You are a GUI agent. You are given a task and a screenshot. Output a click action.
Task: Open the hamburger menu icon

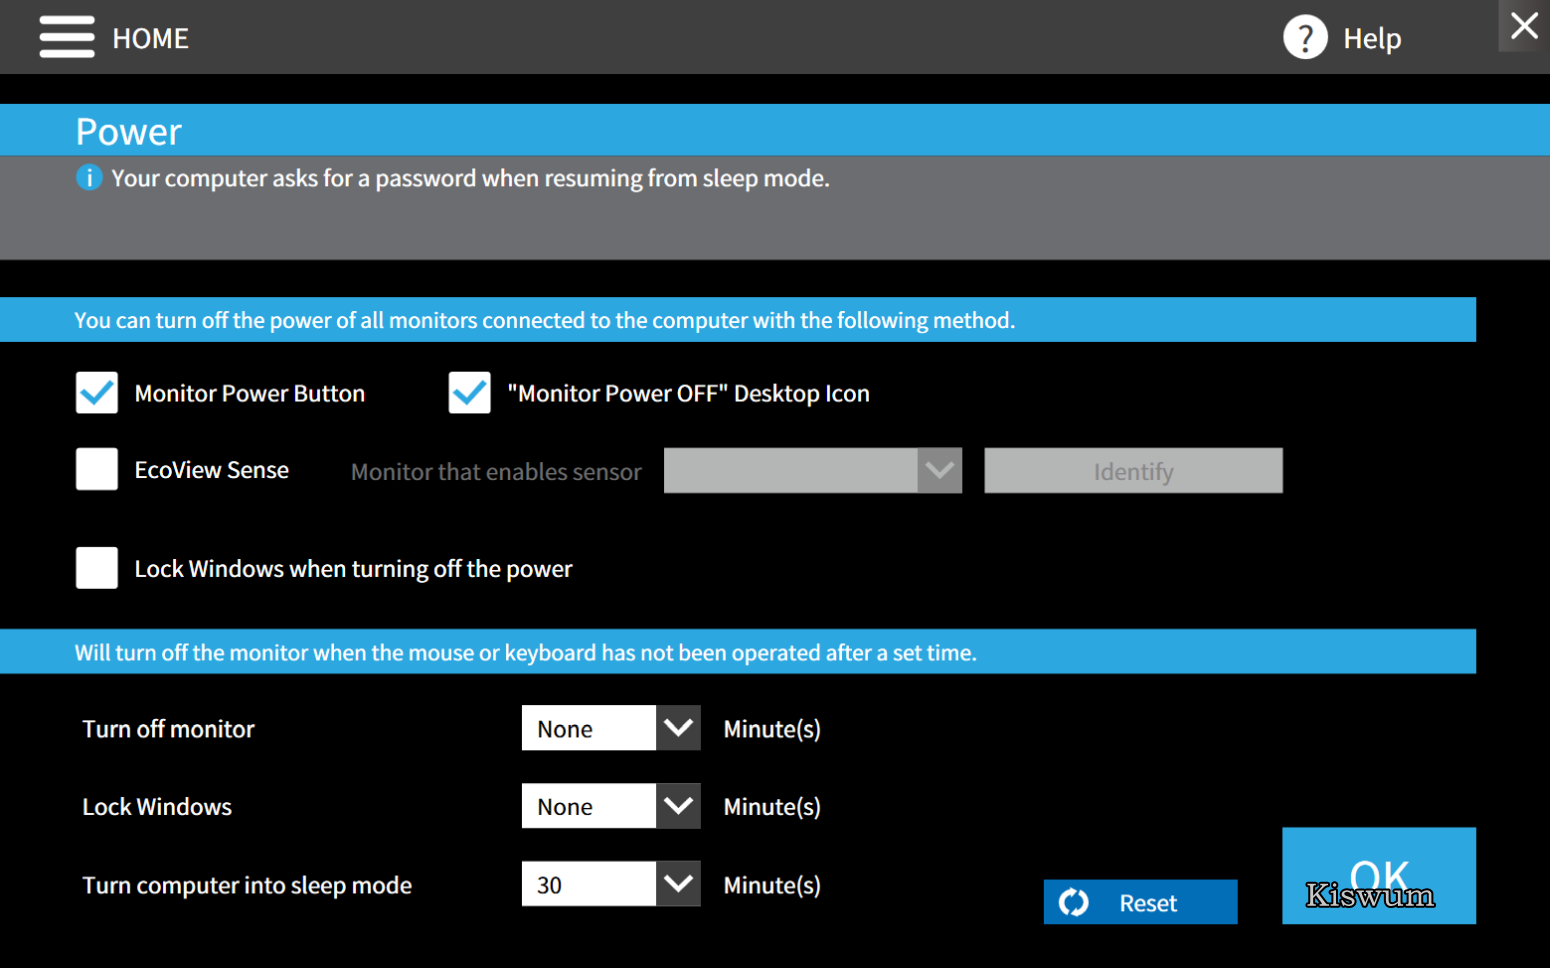[x=67, y=37]
